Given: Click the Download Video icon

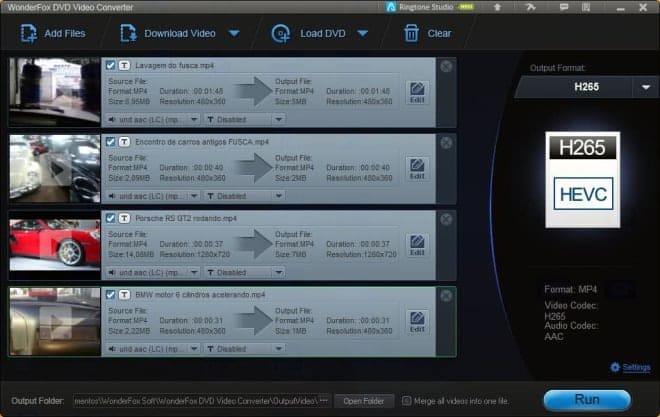Looking at the screenshot, I should click(128, 33).
